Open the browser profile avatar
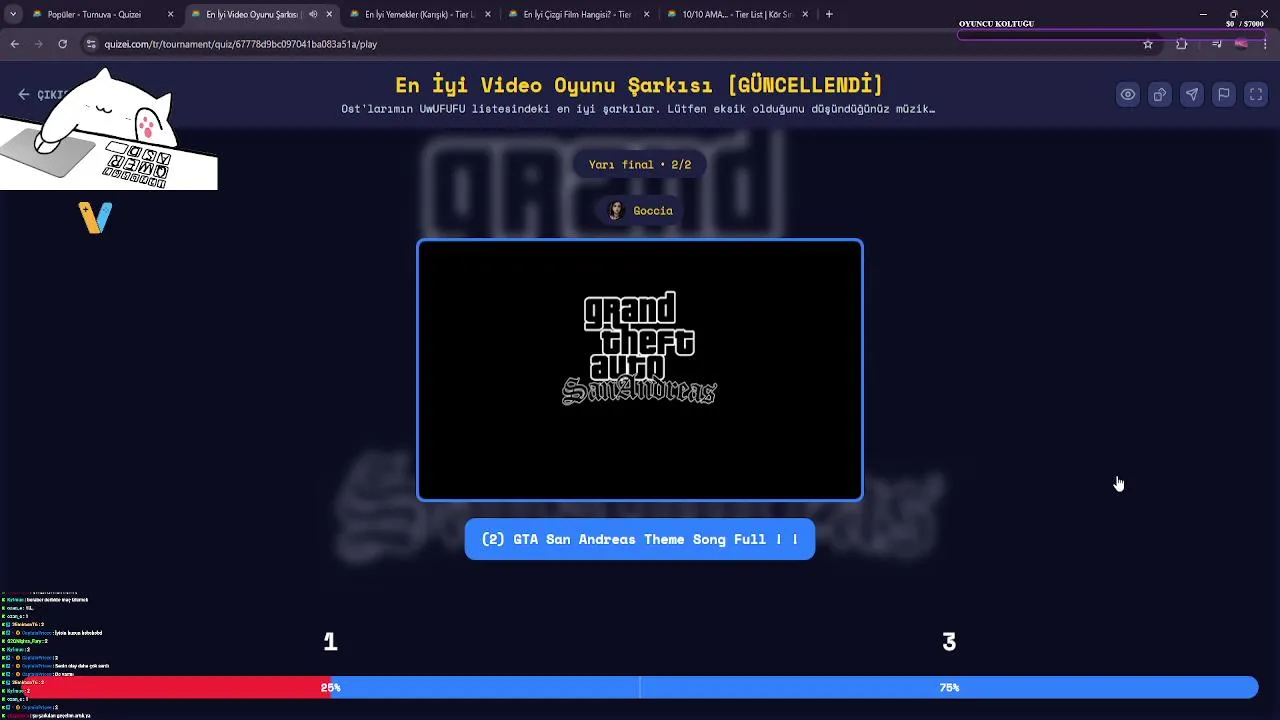Screen dimensions: 1280x720 (x=1241, y=44)
